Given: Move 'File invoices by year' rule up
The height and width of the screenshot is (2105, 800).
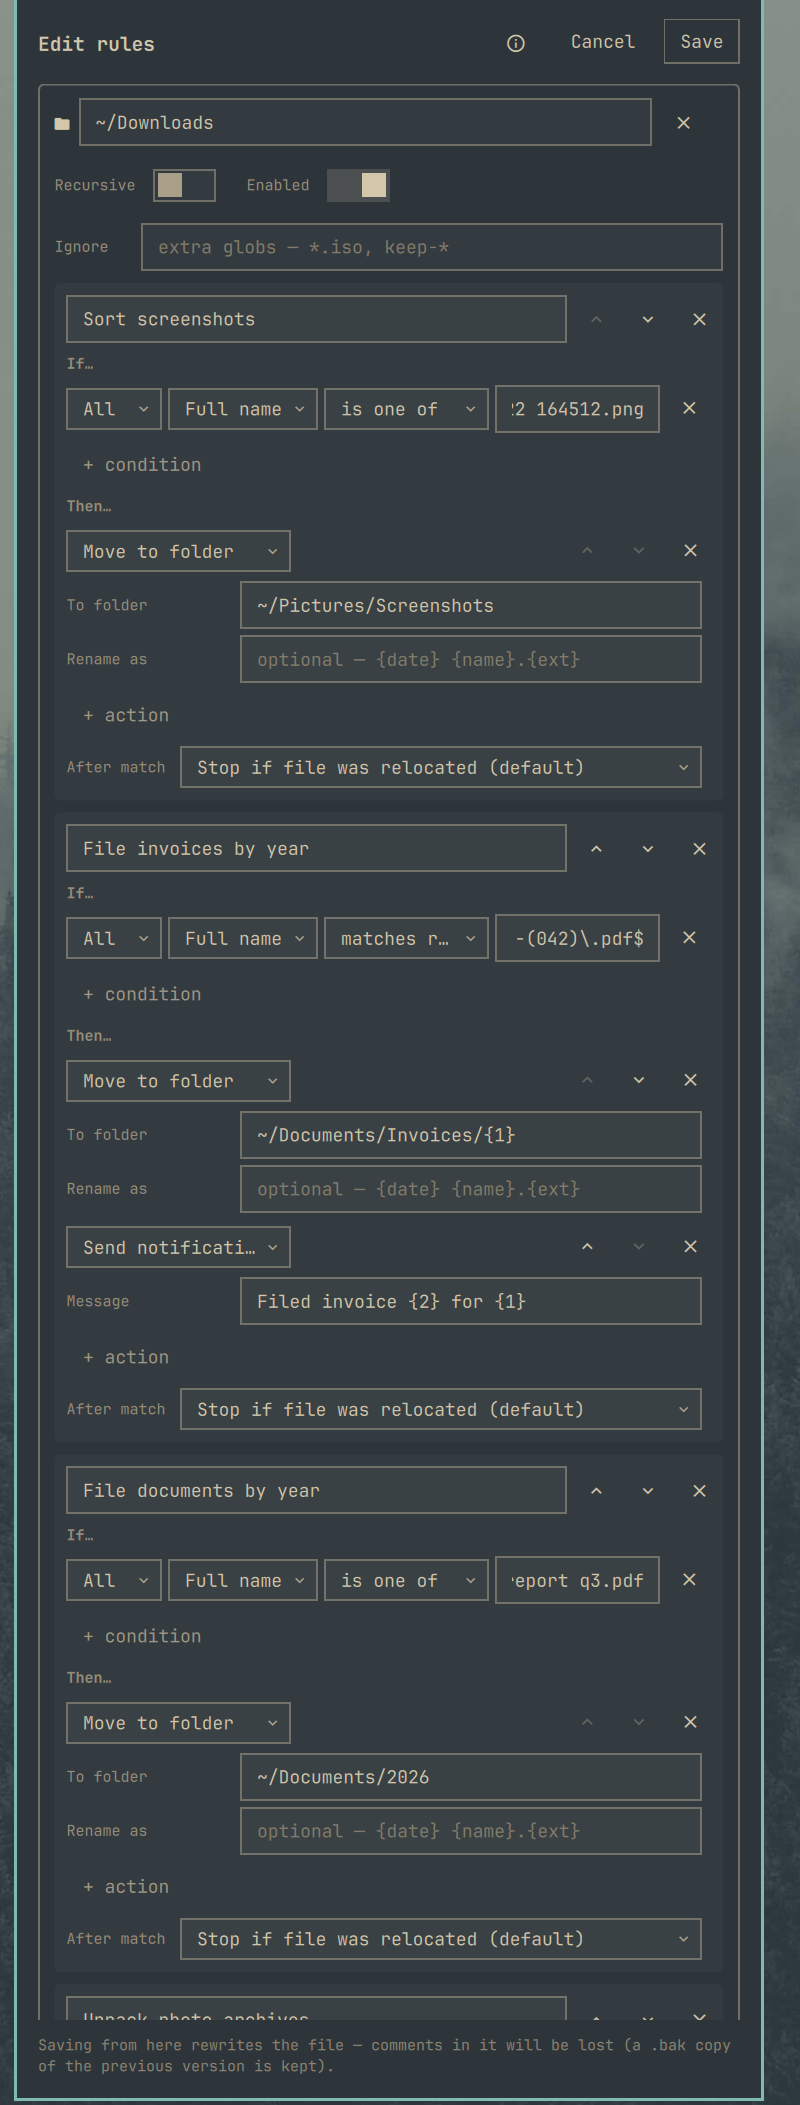Looking at the screenshot, I should [596, 848].
